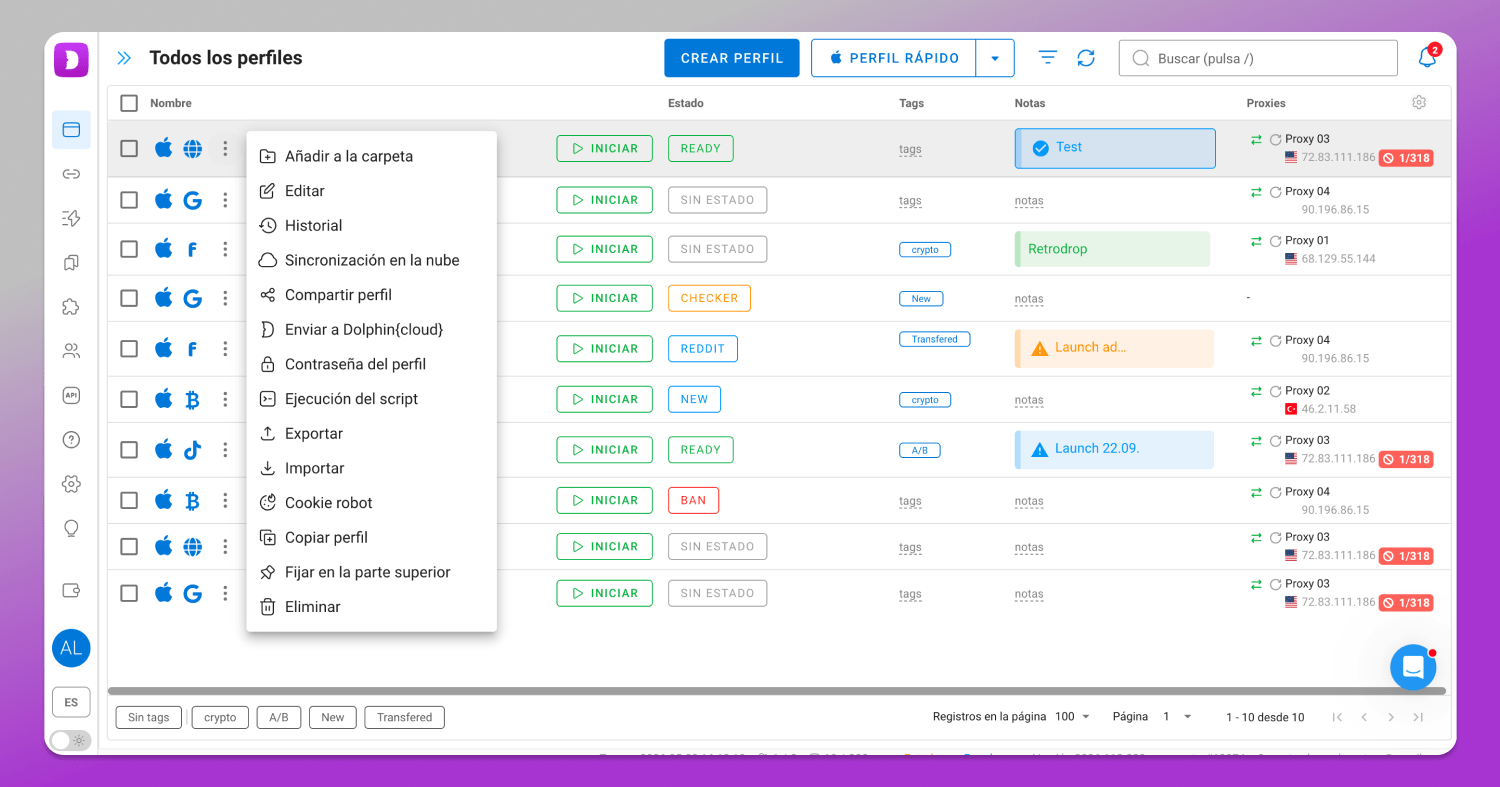Open the REDDIT status badge
1500x787 pixels.
click(703, 349)
